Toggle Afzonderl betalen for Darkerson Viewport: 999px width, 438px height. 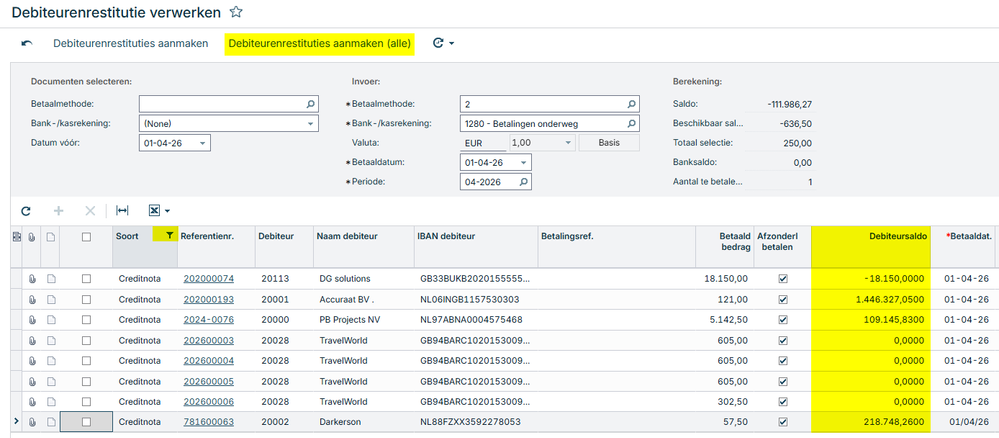pos(783,421)
